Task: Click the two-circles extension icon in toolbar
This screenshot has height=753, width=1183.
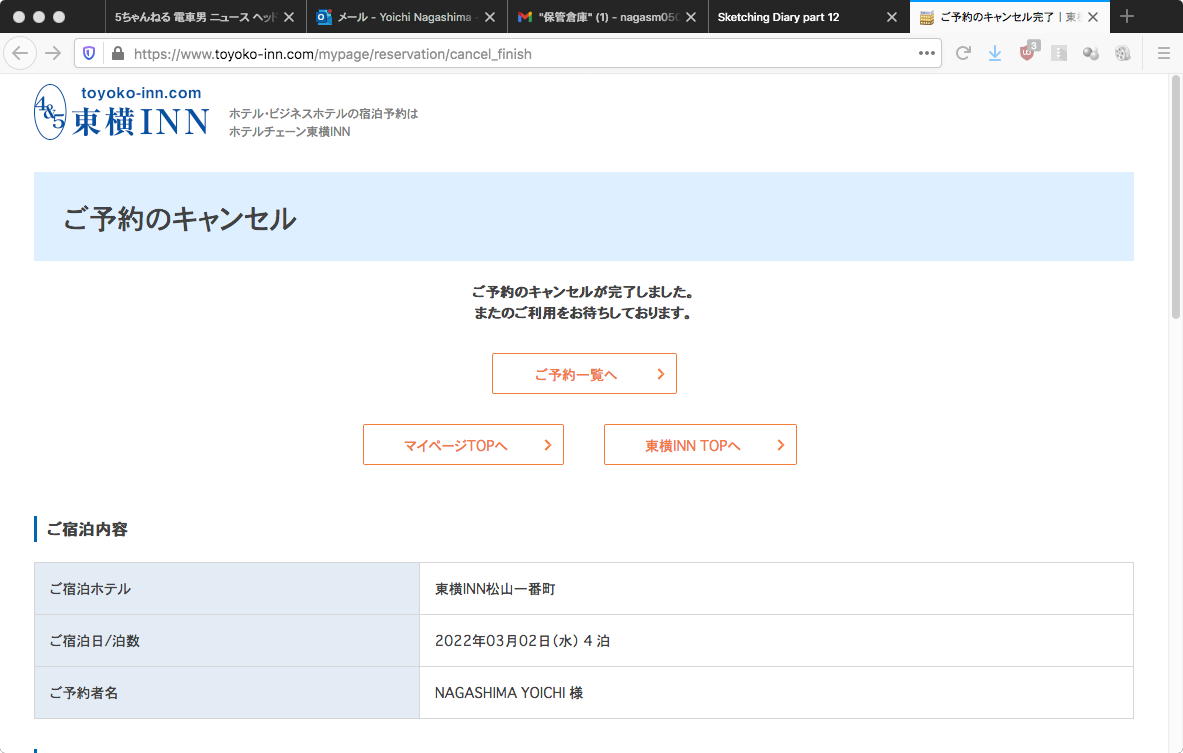Action: [x=1090, y=54]
